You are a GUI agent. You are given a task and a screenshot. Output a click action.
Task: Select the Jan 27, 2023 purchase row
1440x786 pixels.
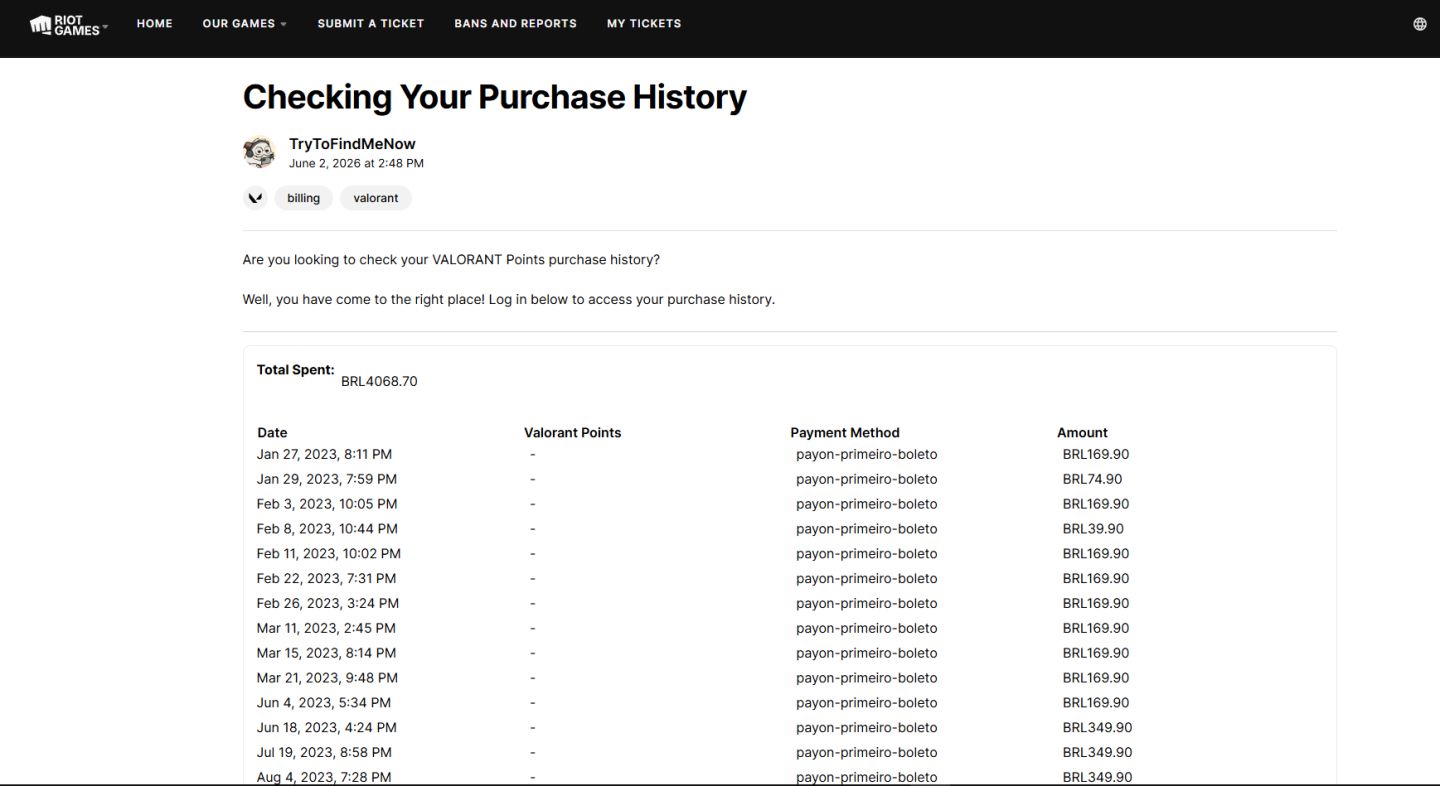790,454
